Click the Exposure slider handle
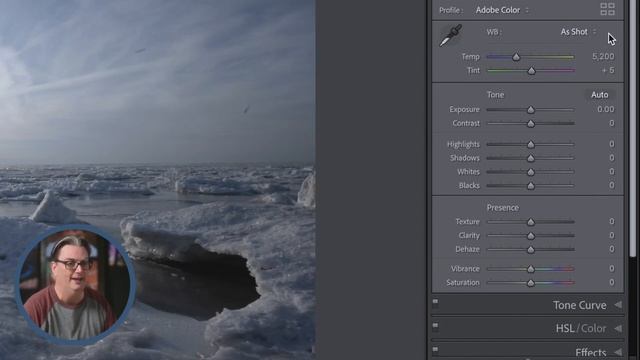This screenshot has width=640, height=360. 531,110
